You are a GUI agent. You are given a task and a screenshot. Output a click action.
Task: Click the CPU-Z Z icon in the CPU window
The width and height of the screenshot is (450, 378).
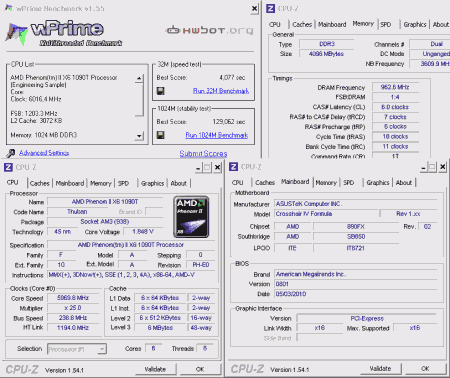8,167
